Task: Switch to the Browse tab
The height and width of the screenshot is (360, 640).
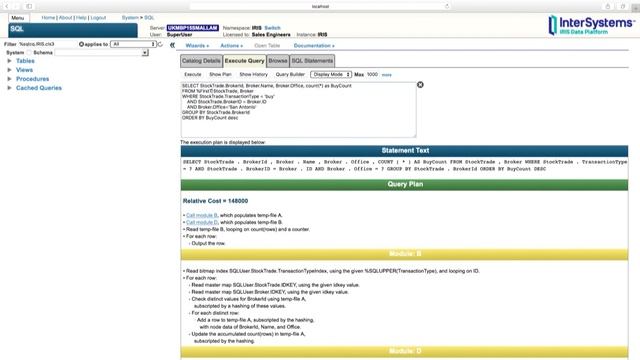Action: (x=278, y=61)
